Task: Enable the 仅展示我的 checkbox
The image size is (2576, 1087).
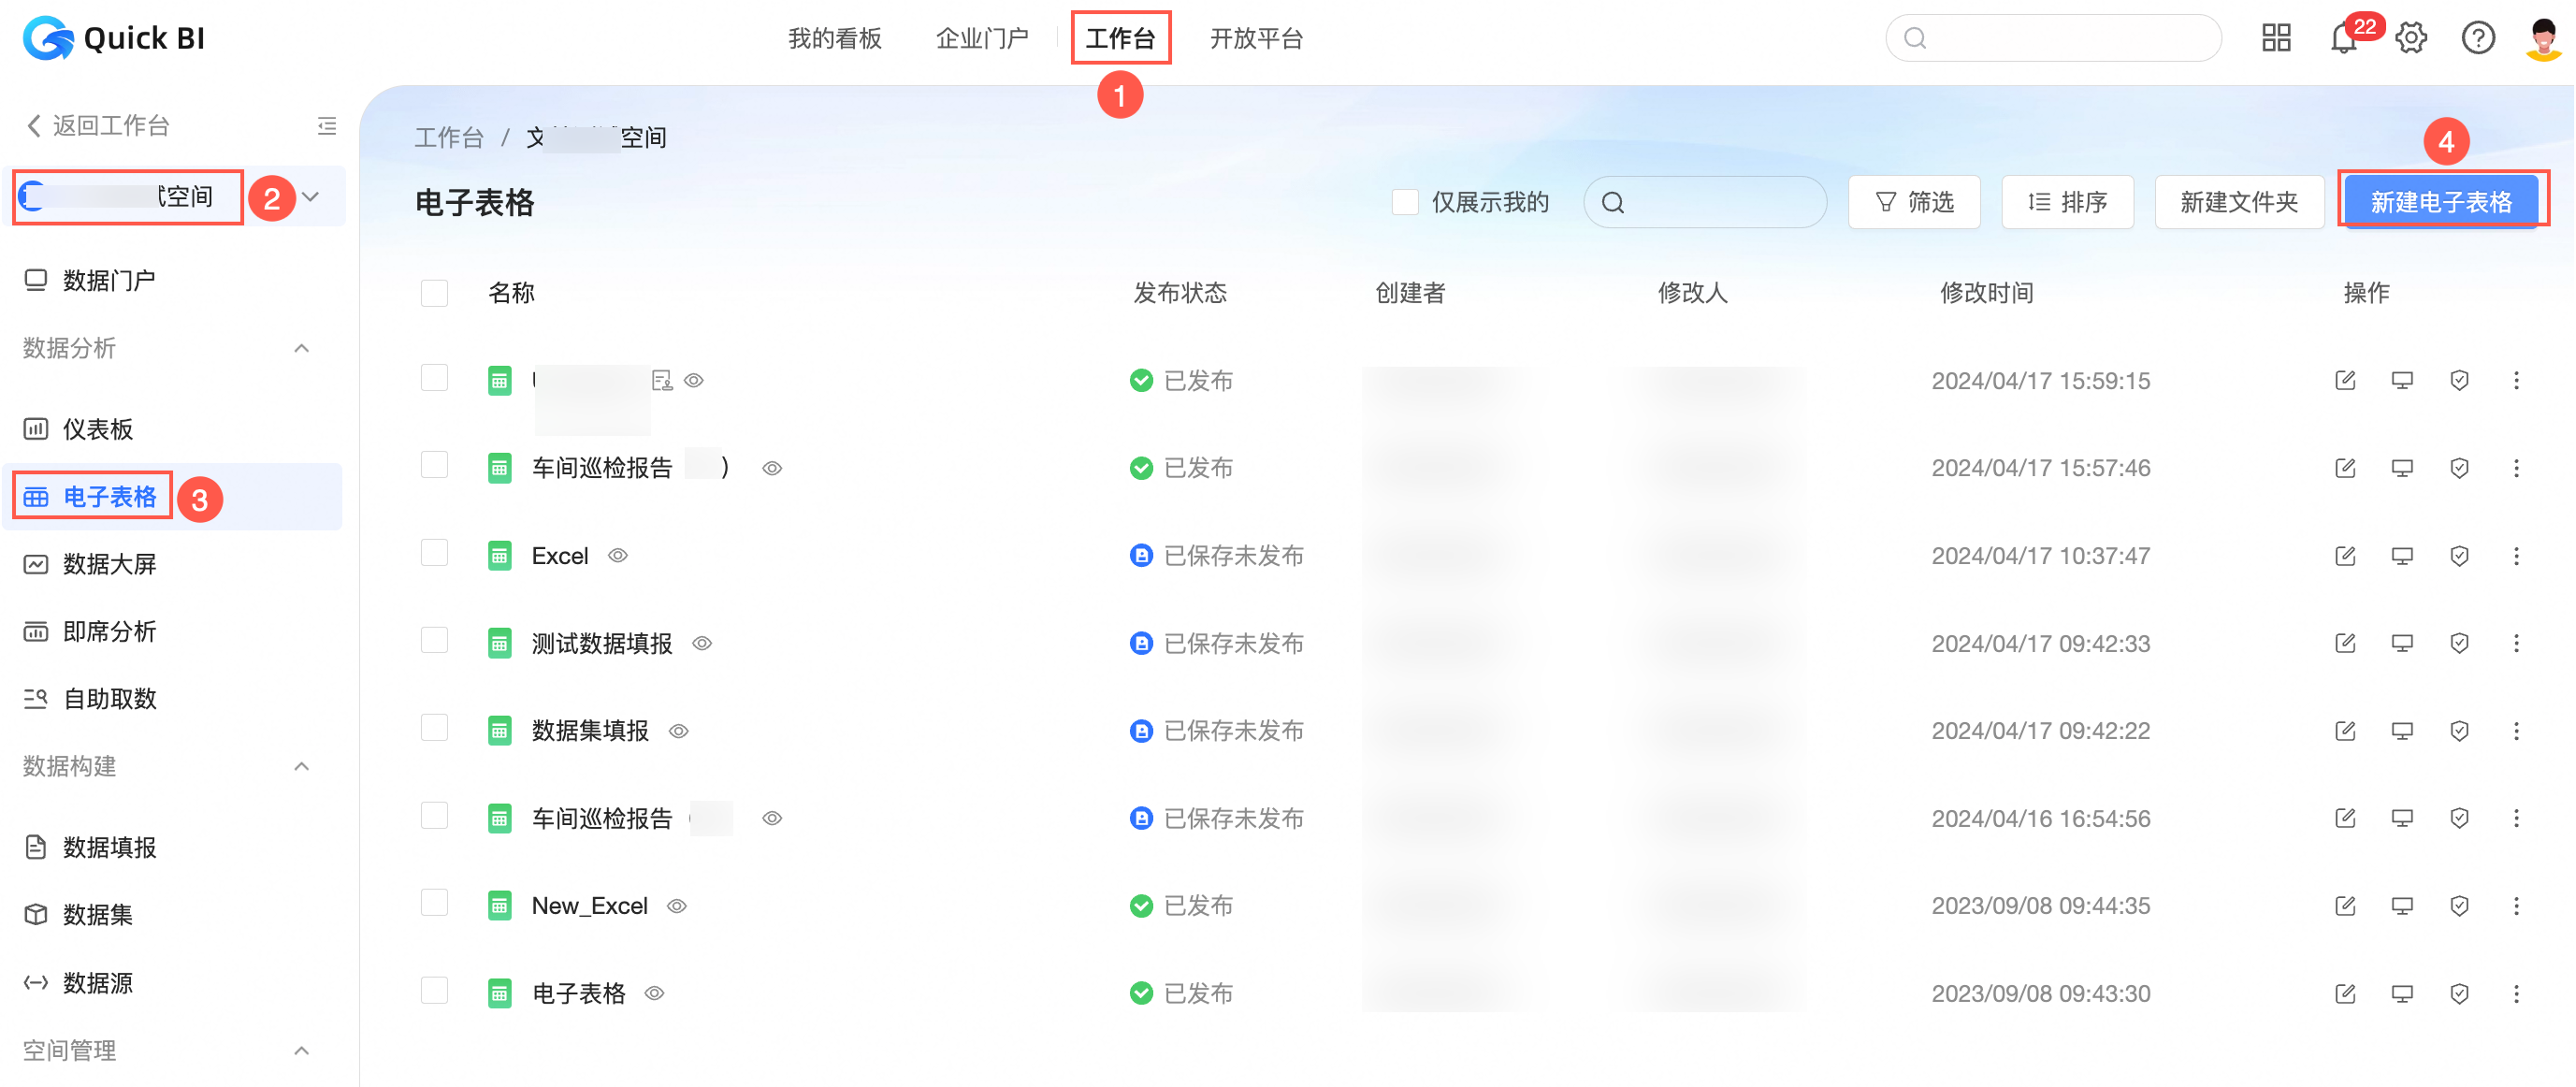Action: pyautogui.click(x=1405, y=202)
